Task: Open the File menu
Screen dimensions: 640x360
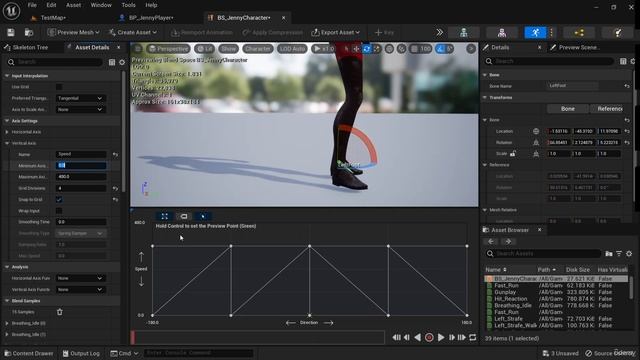Action: pyautogui.click(x=32, y=5)
